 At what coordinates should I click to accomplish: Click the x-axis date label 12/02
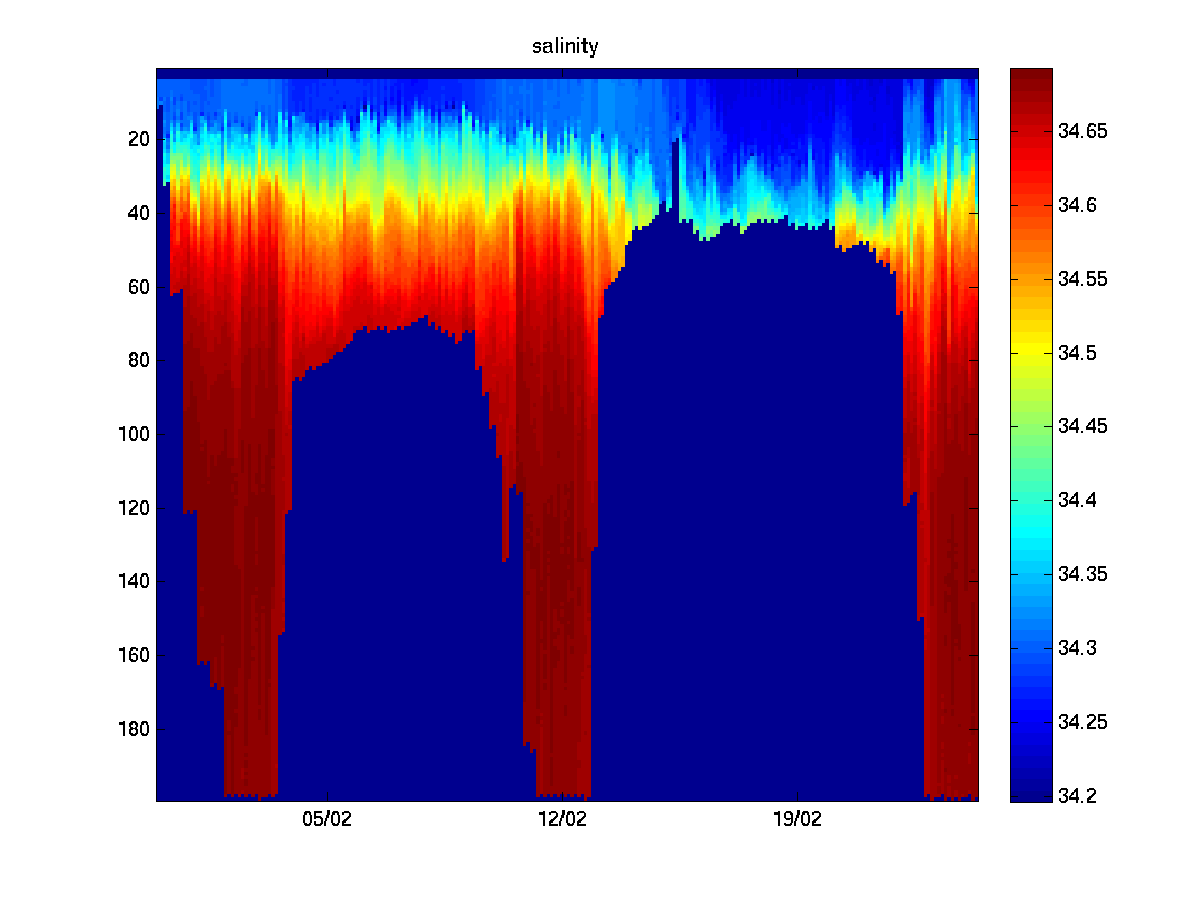(x=562, y=820)
